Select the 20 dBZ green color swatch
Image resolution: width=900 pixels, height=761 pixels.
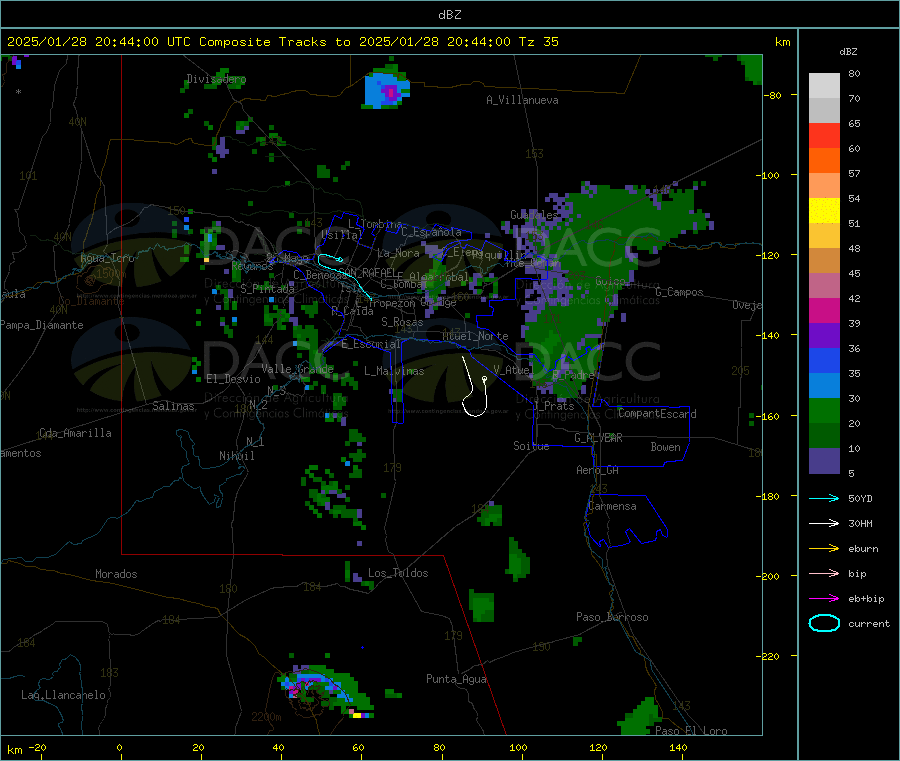[x=824, y=410]
